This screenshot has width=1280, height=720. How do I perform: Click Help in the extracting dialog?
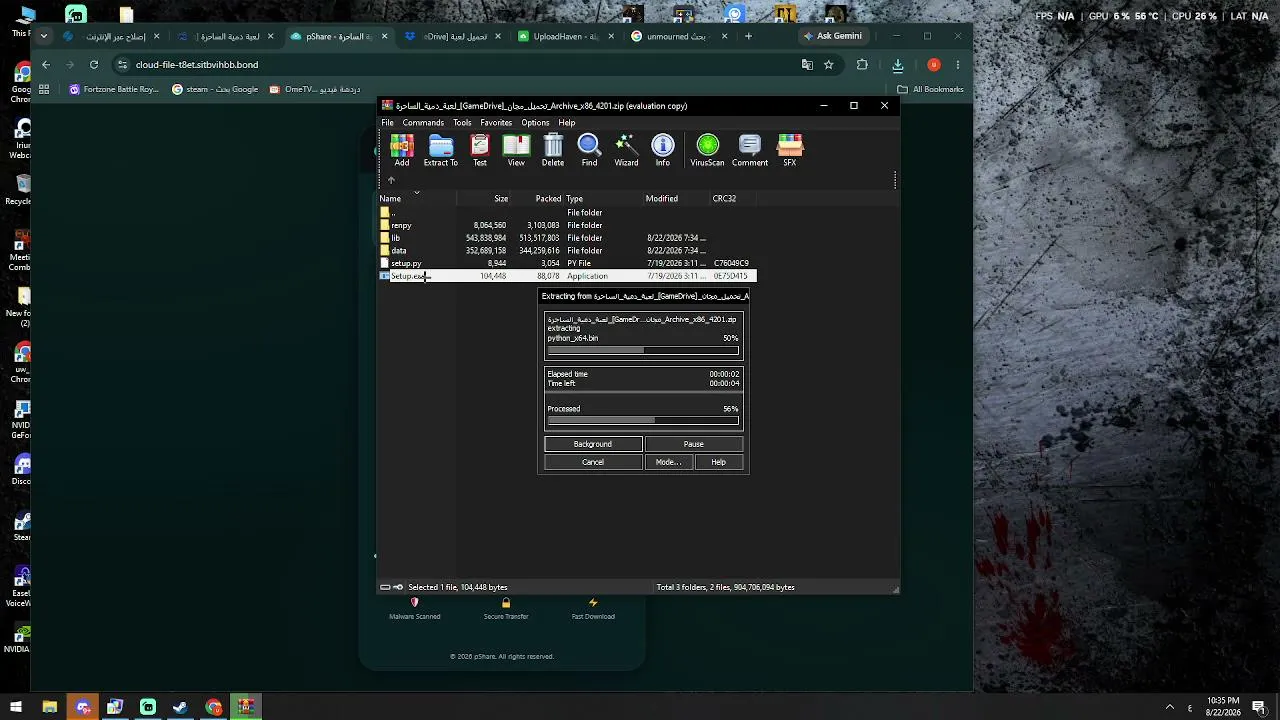pos(718,462)
